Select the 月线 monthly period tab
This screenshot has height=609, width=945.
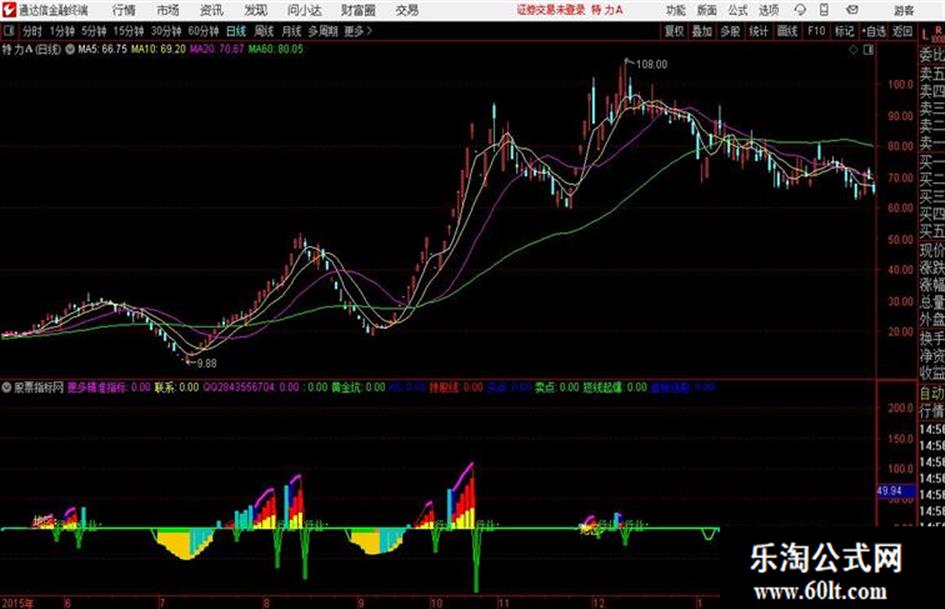tap(292, 31)
